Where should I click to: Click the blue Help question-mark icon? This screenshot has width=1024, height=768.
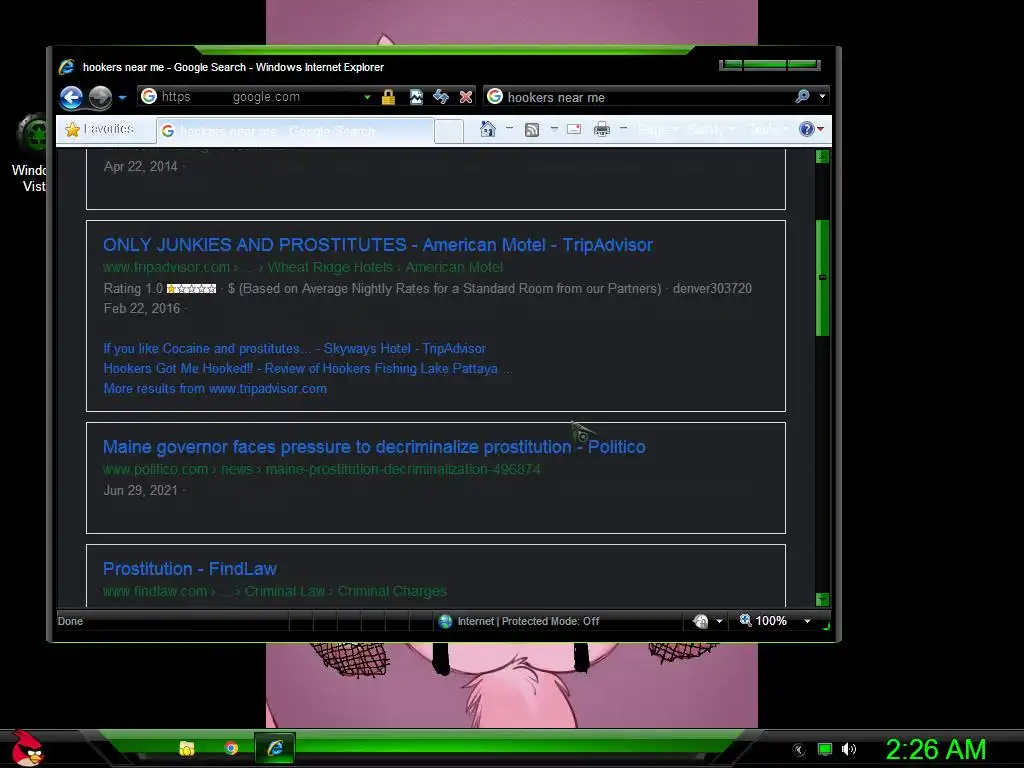pos(807,129)
